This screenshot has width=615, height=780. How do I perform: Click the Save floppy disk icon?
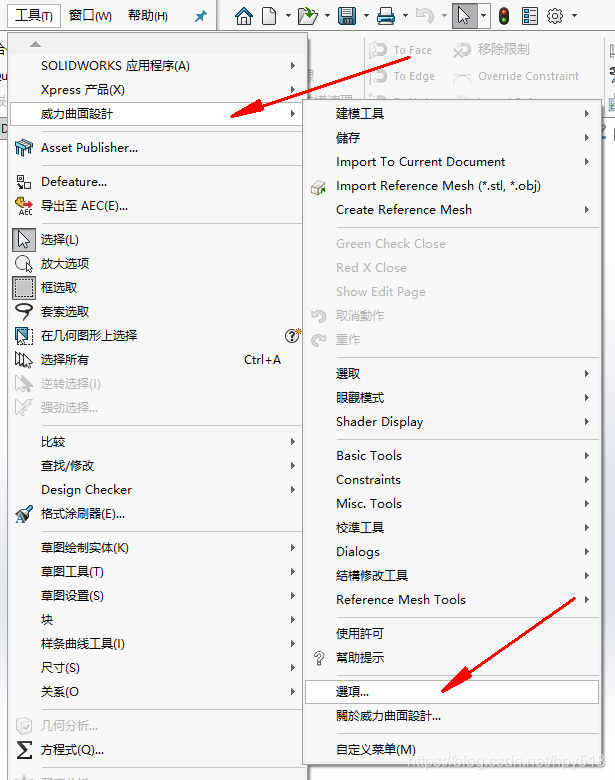347,16
